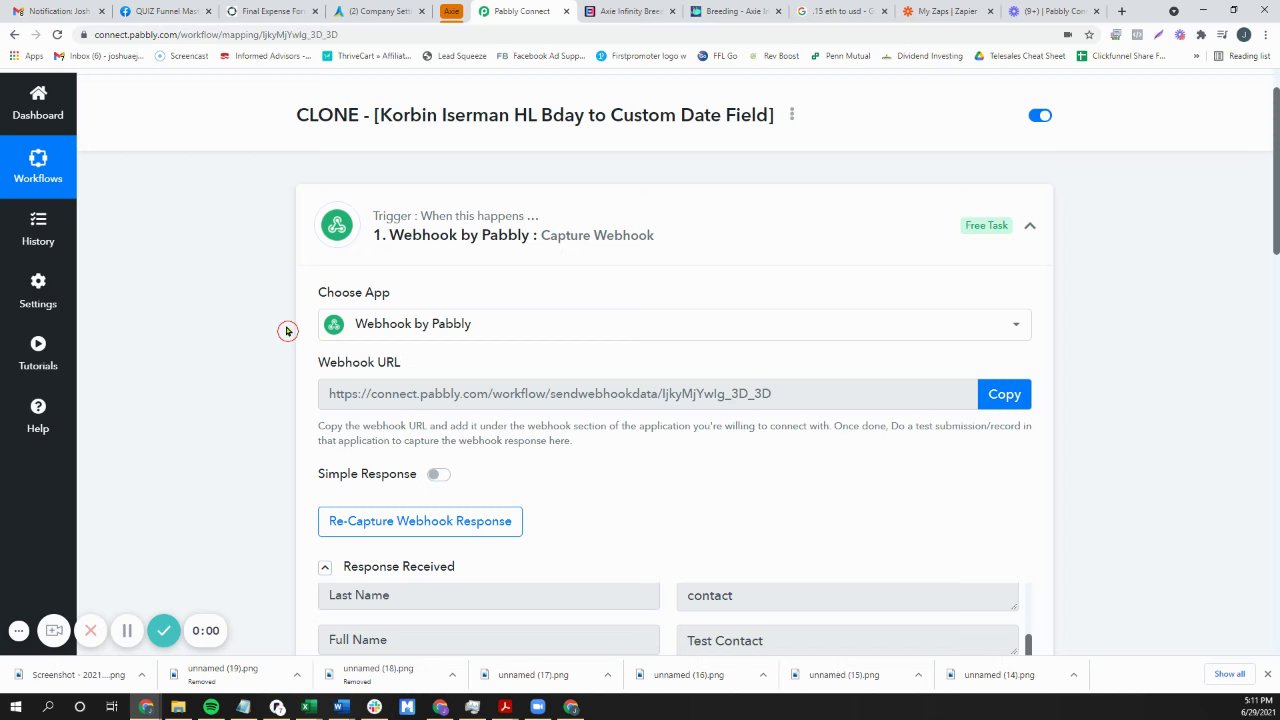Bookmark this page with the star
Screen dimensions: 1280x720
pyautogui.click(x=1089, y=34)
